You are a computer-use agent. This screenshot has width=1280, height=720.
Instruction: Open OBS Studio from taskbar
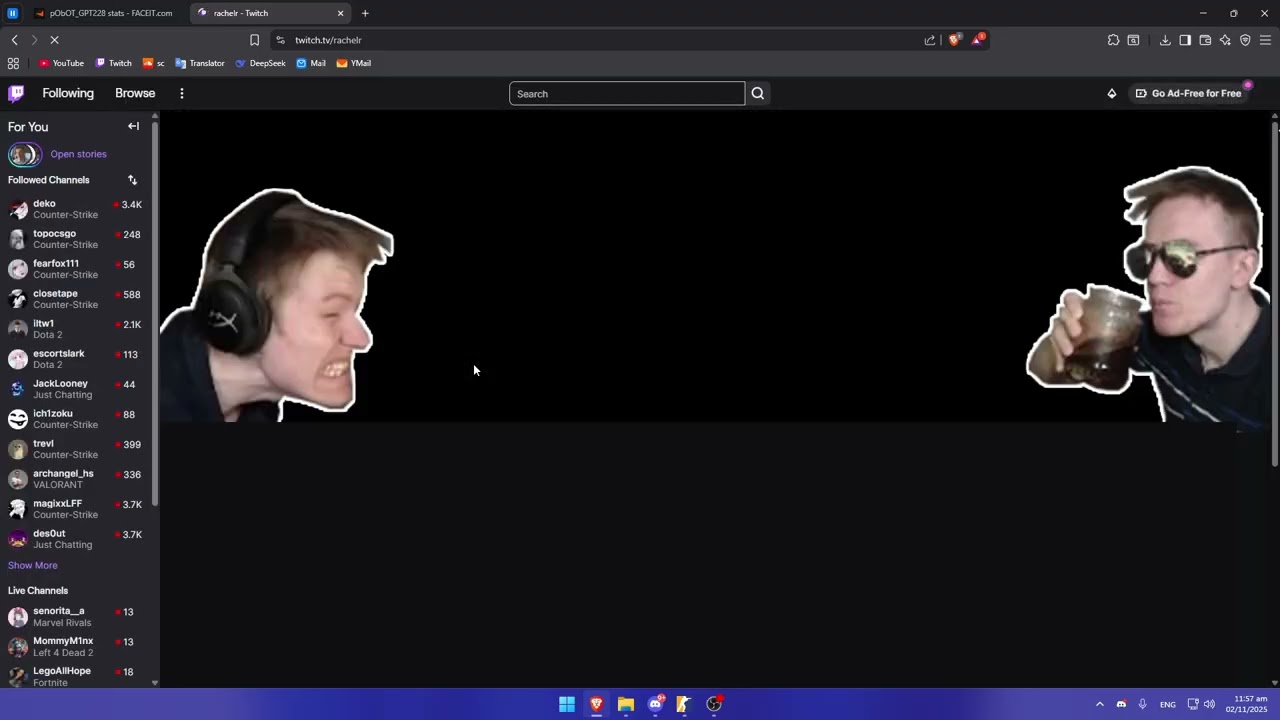(714, 704)
